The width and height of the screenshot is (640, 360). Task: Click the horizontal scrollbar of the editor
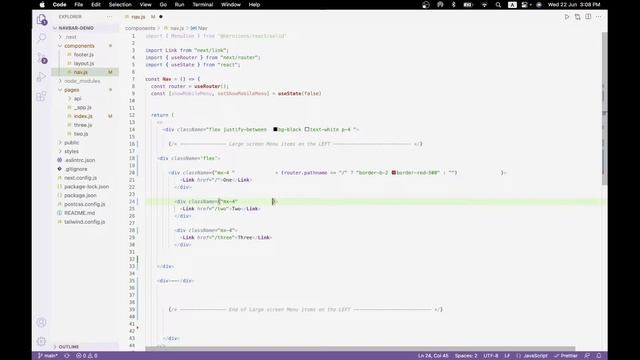coord(360,349)
